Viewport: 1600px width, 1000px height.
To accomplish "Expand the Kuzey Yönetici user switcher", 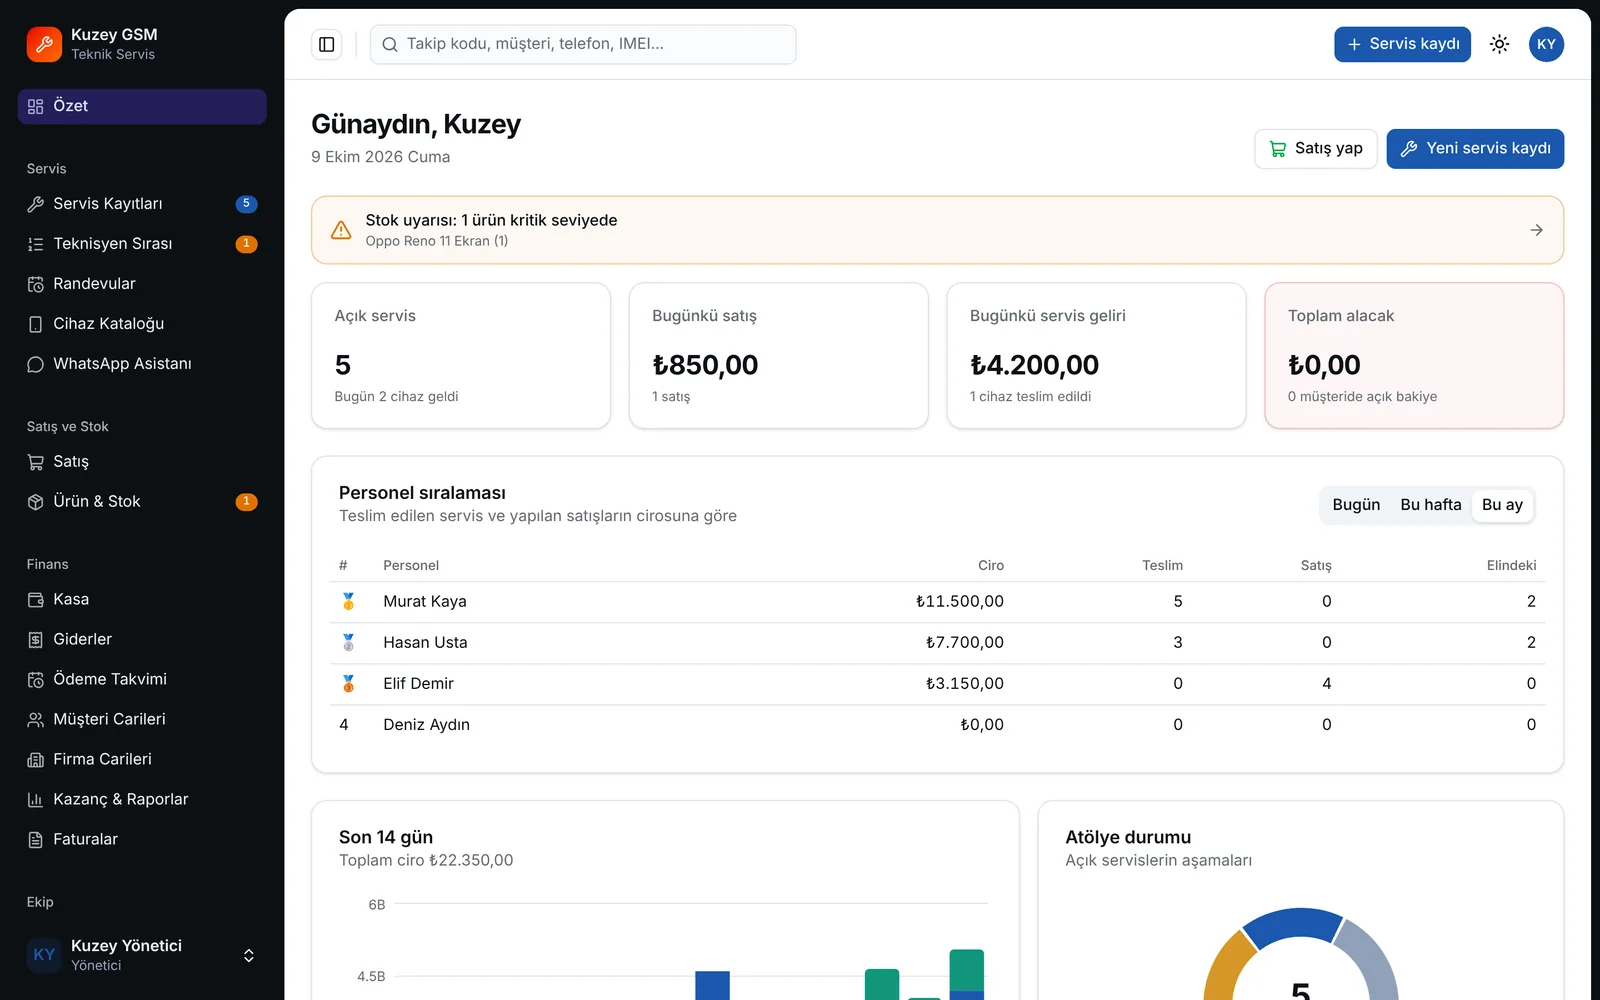I will (x=142, y=955).
